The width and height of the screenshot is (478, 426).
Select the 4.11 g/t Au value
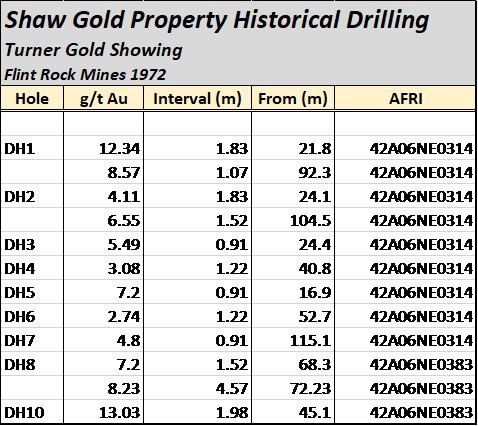click(124, 197)
